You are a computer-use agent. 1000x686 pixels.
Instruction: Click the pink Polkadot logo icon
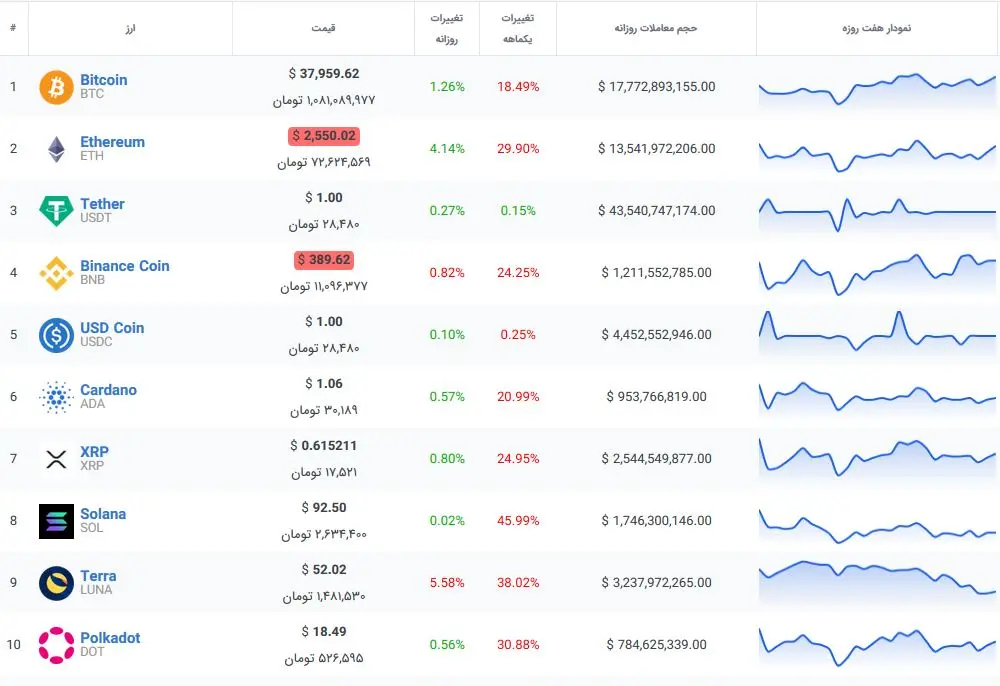click(56, 645)
